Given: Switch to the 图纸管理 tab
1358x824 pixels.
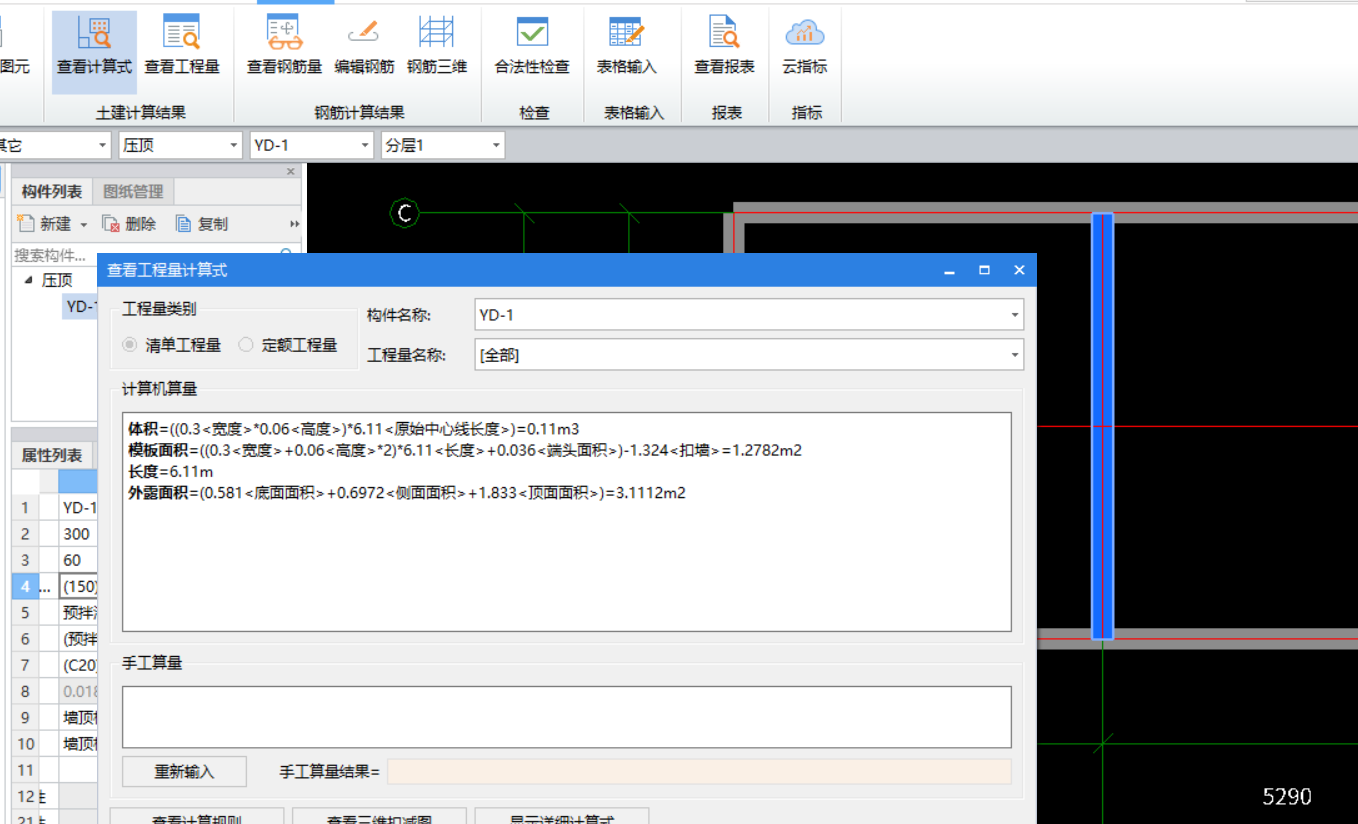Looking at the screenshot, I should (x=133, y=191).
